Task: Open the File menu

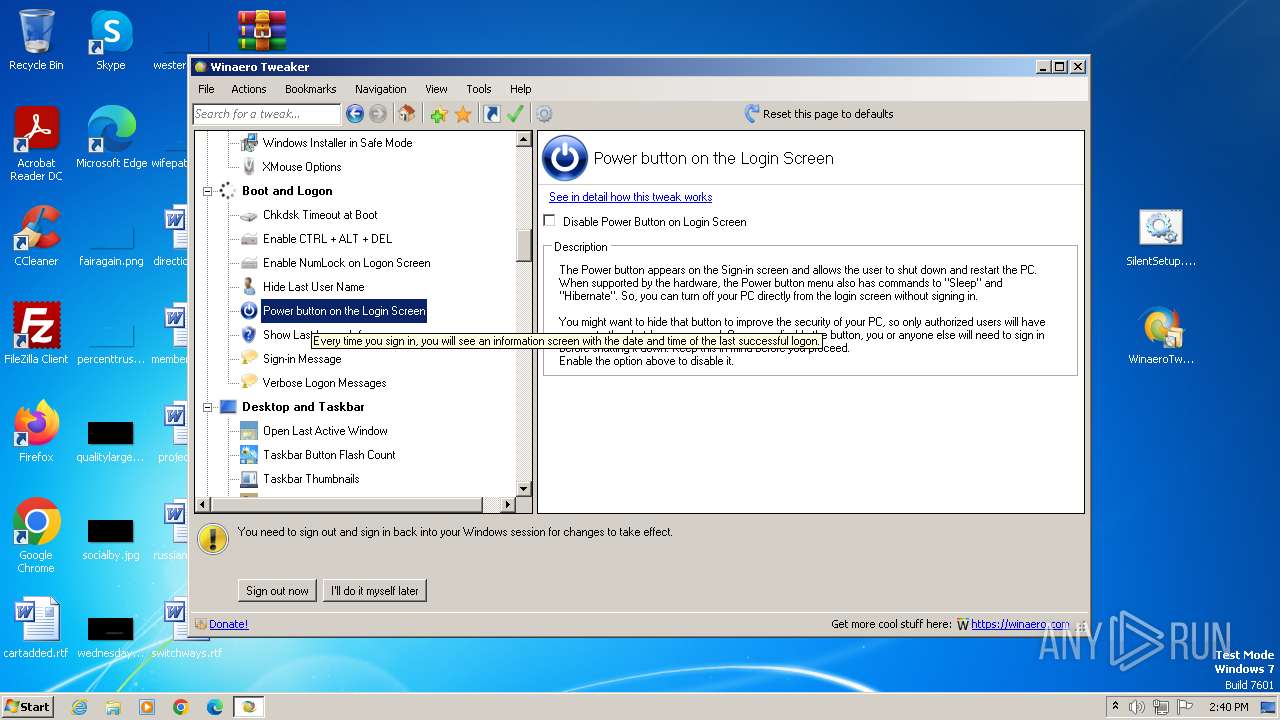Action: coord(206,89)
